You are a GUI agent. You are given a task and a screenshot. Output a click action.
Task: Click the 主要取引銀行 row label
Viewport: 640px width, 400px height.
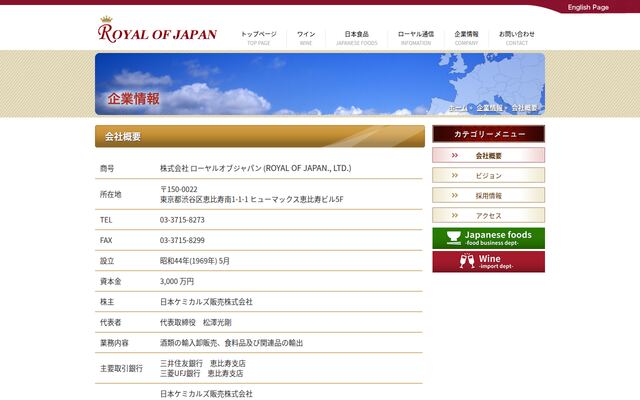tap(121, 369)
